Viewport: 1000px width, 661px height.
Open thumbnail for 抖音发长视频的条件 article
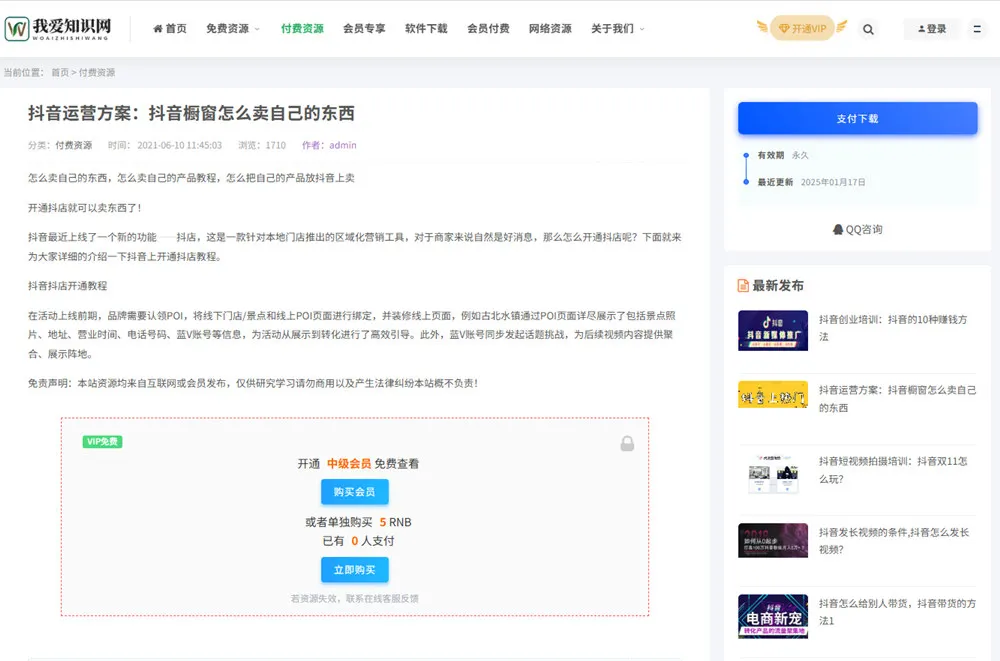tap(773, 540)
